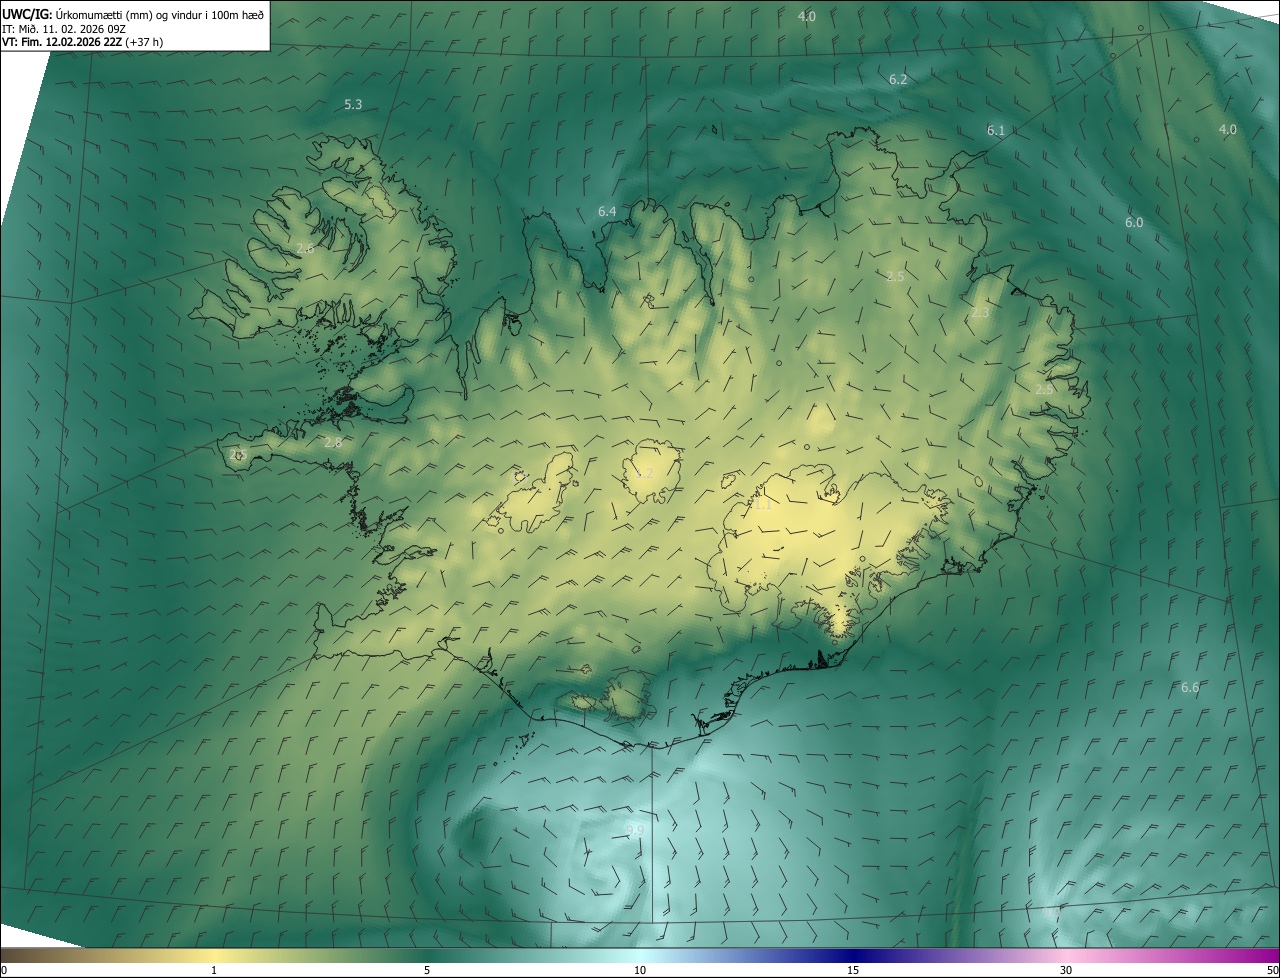The height and width of the screenshot is (978, 1280).
Task: Click the 0 tick on the color scale
Action: (x=4, y=970)
